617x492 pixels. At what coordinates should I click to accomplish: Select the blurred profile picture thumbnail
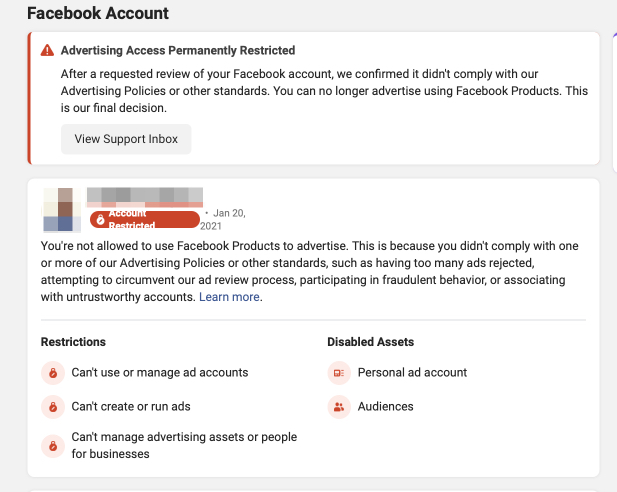[x=63, y=209]
